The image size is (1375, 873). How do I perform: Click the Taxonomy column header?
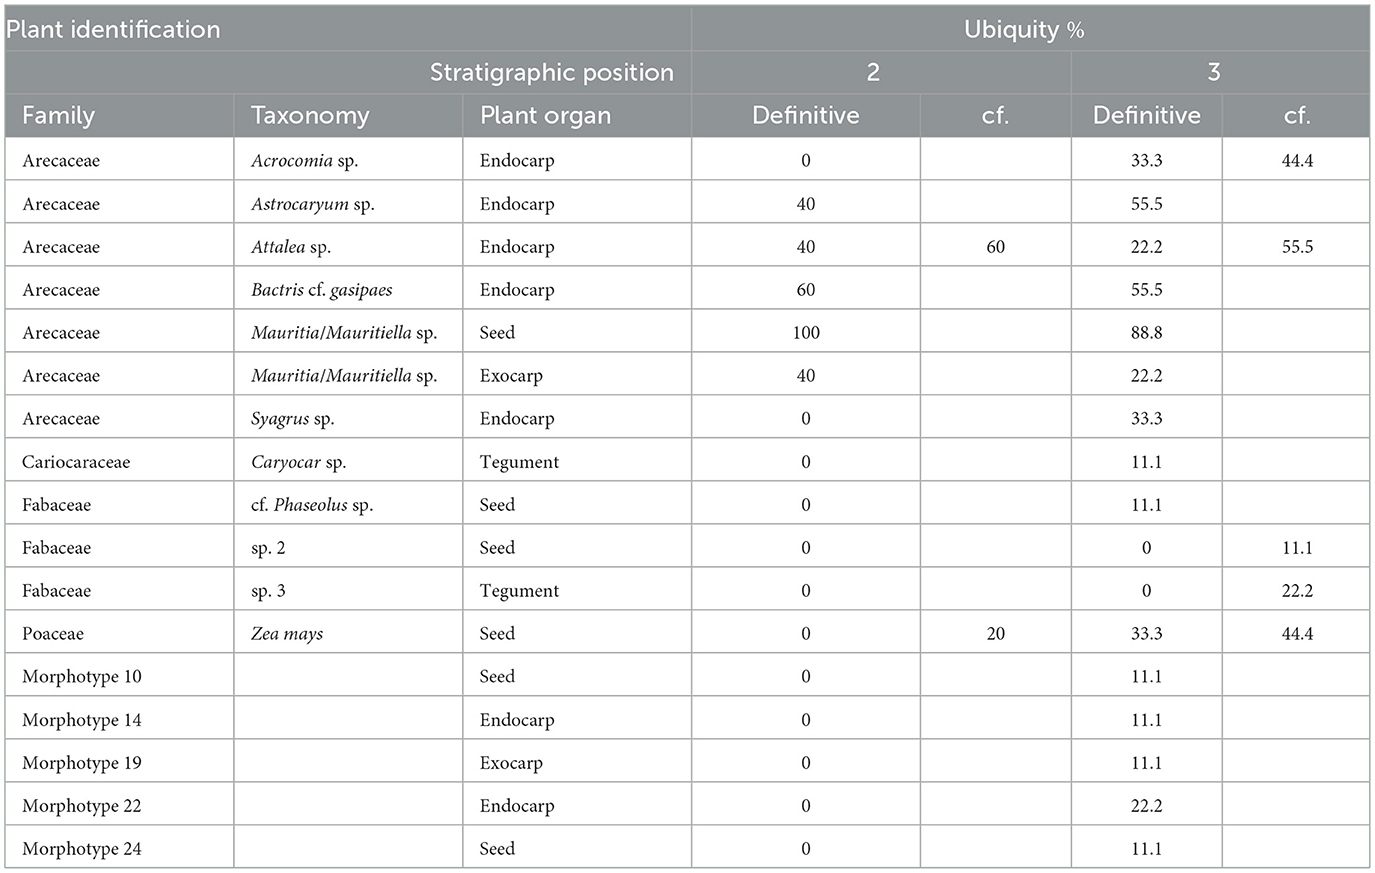point(309,116)
